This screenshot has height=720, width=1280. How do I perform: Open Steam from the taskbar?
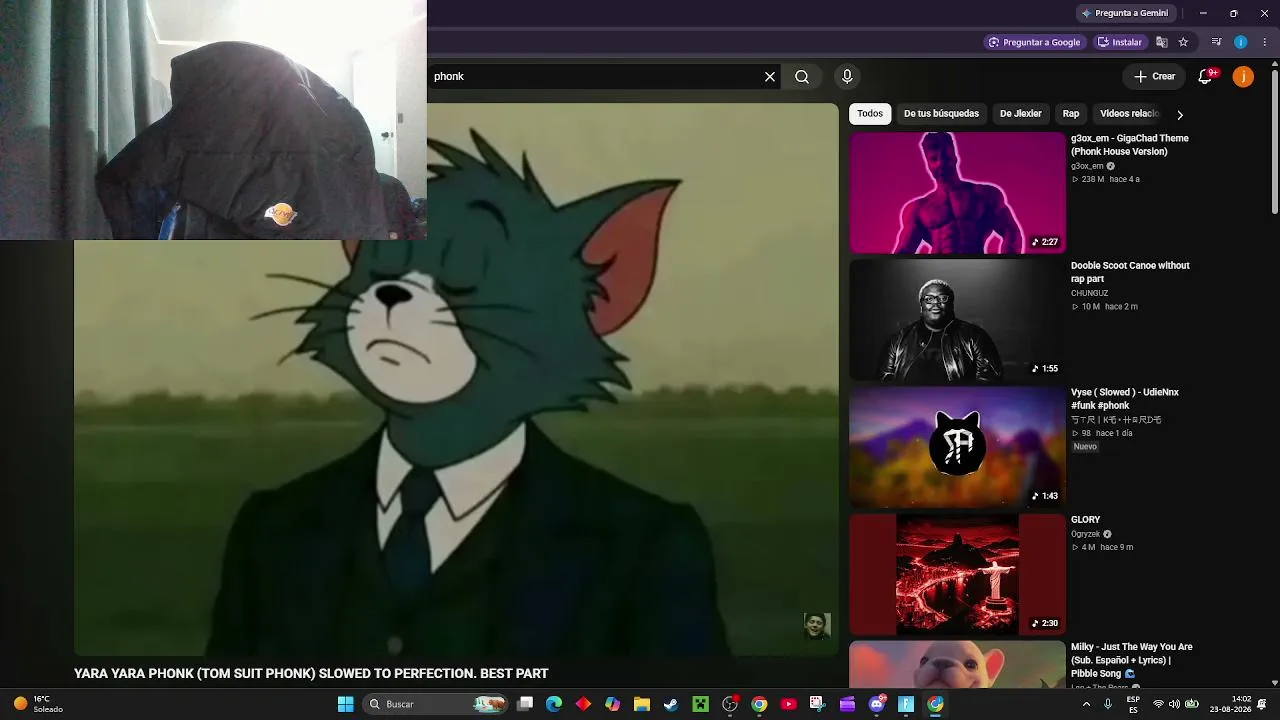tap(671, 704)
